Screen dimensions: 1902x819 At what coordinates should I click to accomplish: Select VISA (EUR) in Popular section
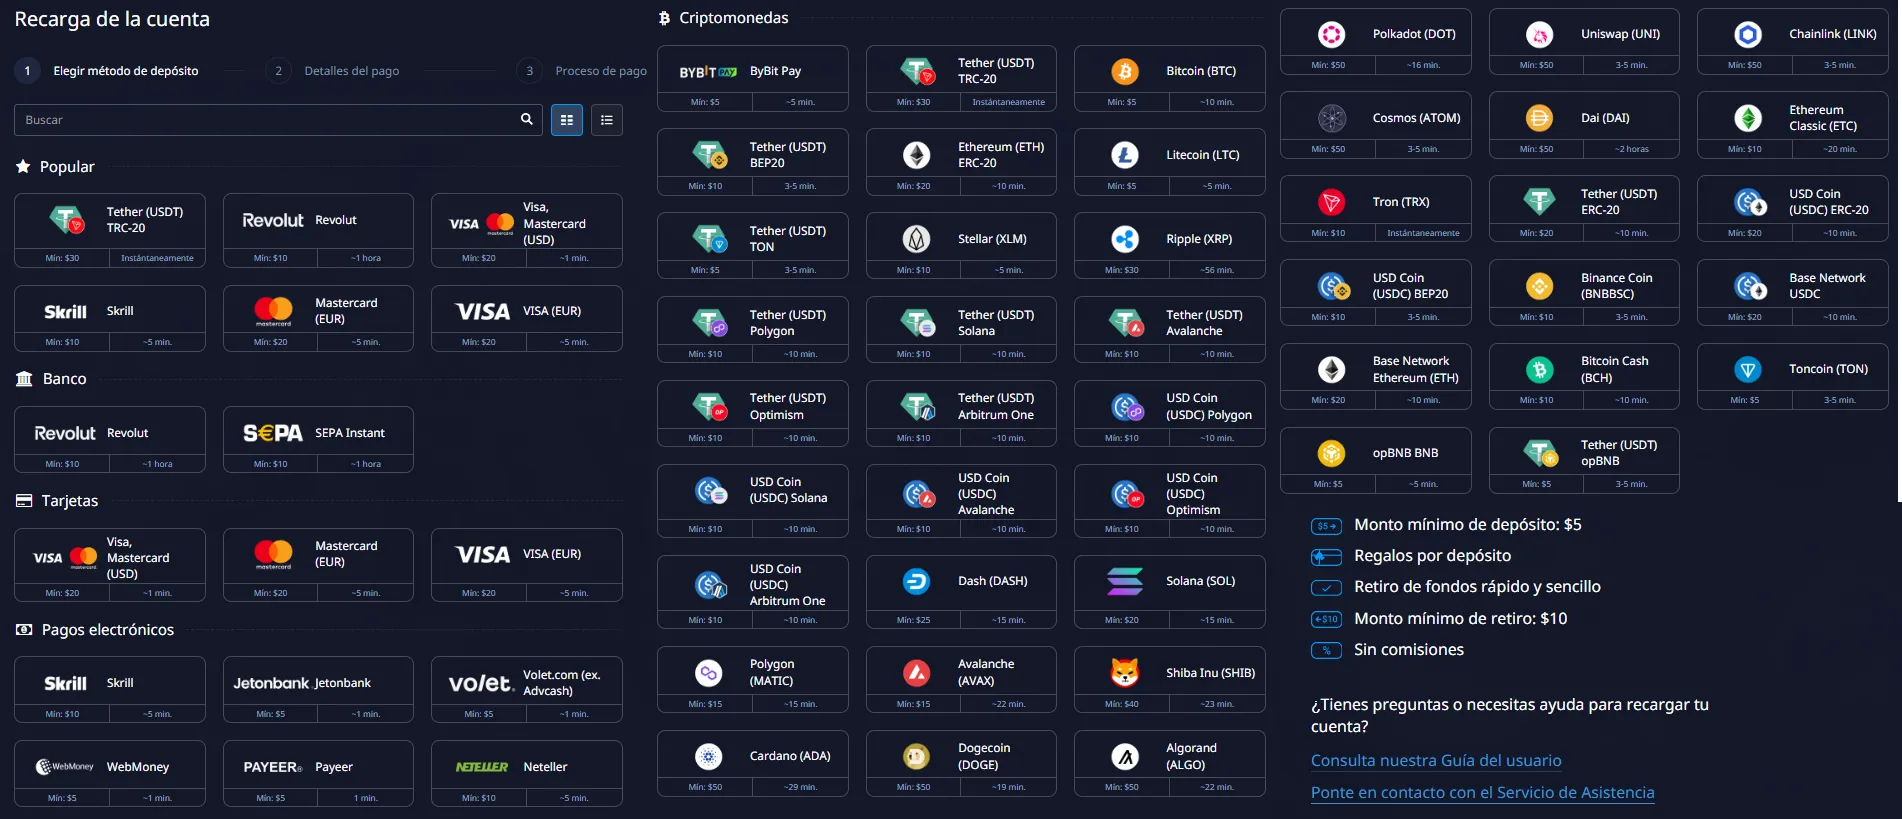click(x=527, y=318)
